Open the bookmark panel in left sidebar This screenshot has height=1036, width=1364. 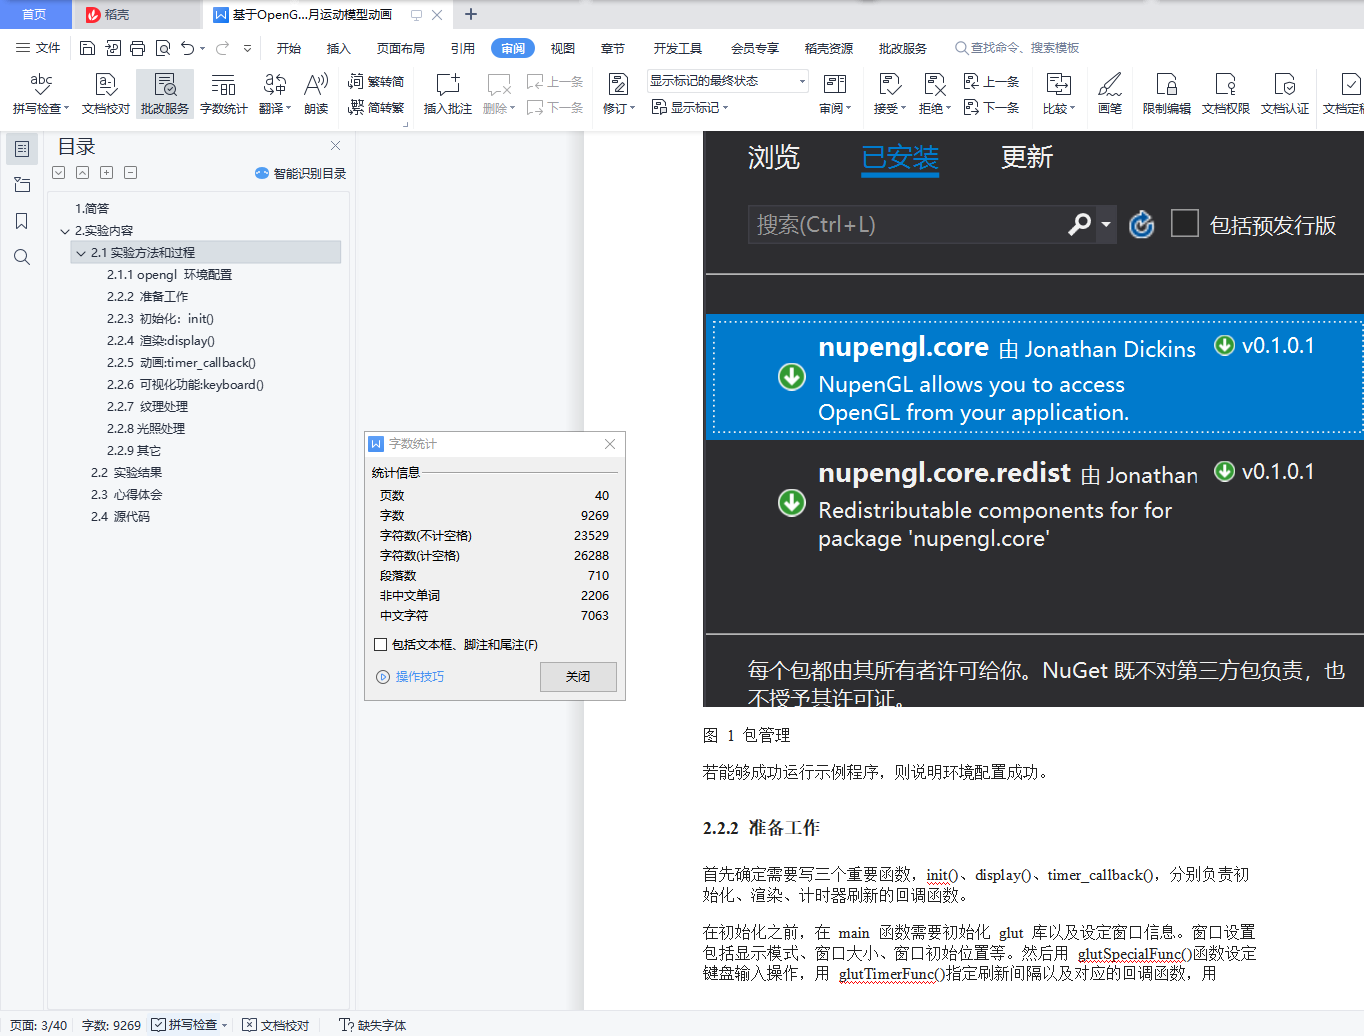22,221
